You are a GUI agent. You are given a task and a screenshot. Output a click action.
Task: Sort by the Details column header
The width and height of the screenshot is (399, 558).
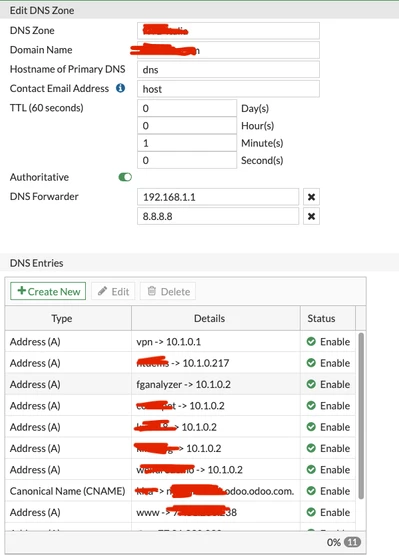click(216, 318)
